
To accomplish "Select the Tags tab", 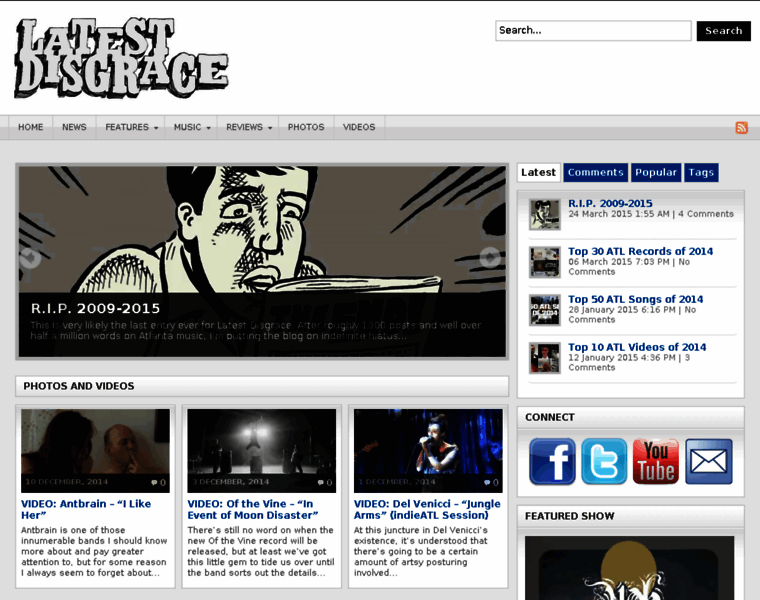I will pyautogui.click(x=701, y=172).
